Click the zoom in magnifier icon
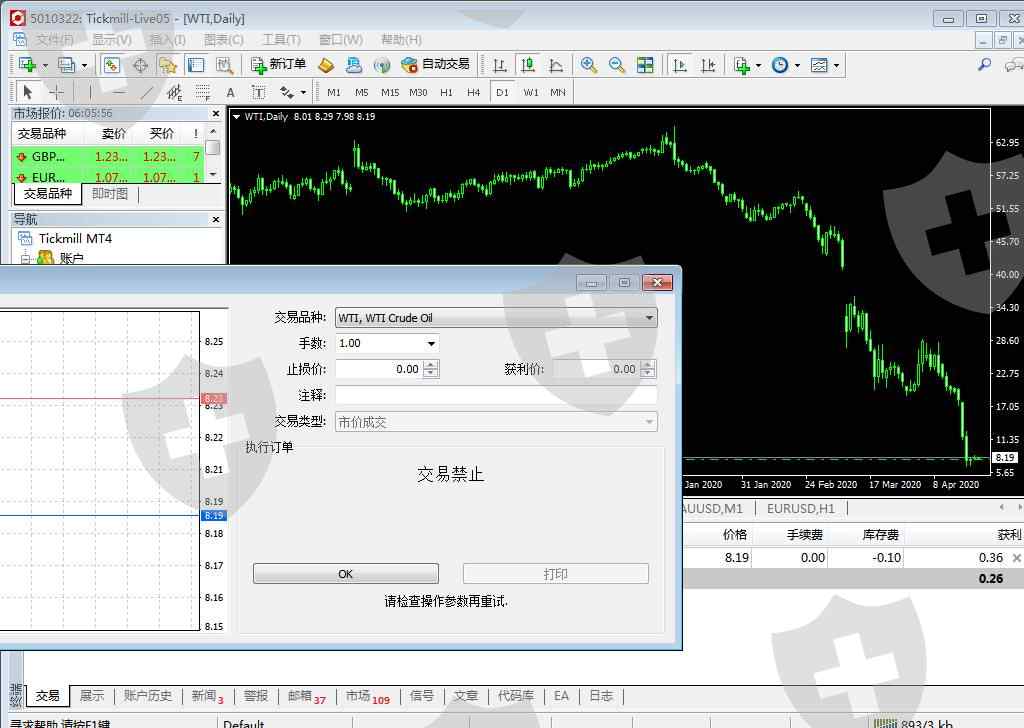This screenshot has width=1024, height=728. [x=589, y=65]
